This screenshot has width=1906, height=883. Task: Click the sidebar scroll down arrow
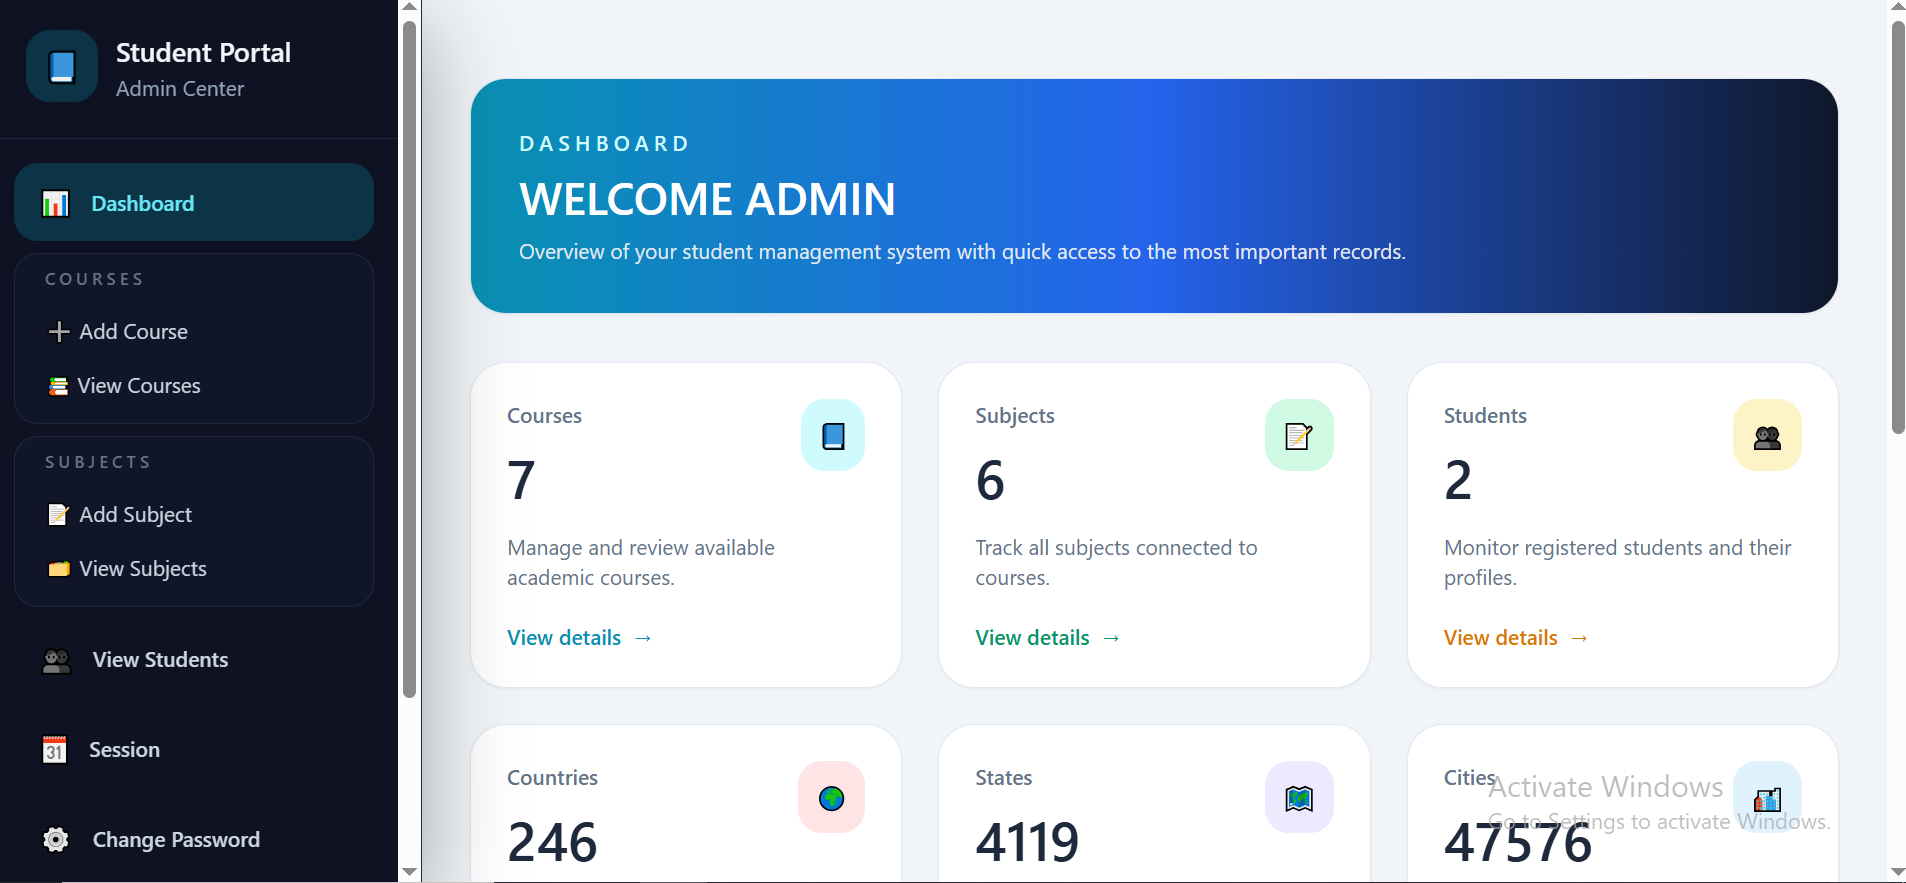tap(409, 872)
